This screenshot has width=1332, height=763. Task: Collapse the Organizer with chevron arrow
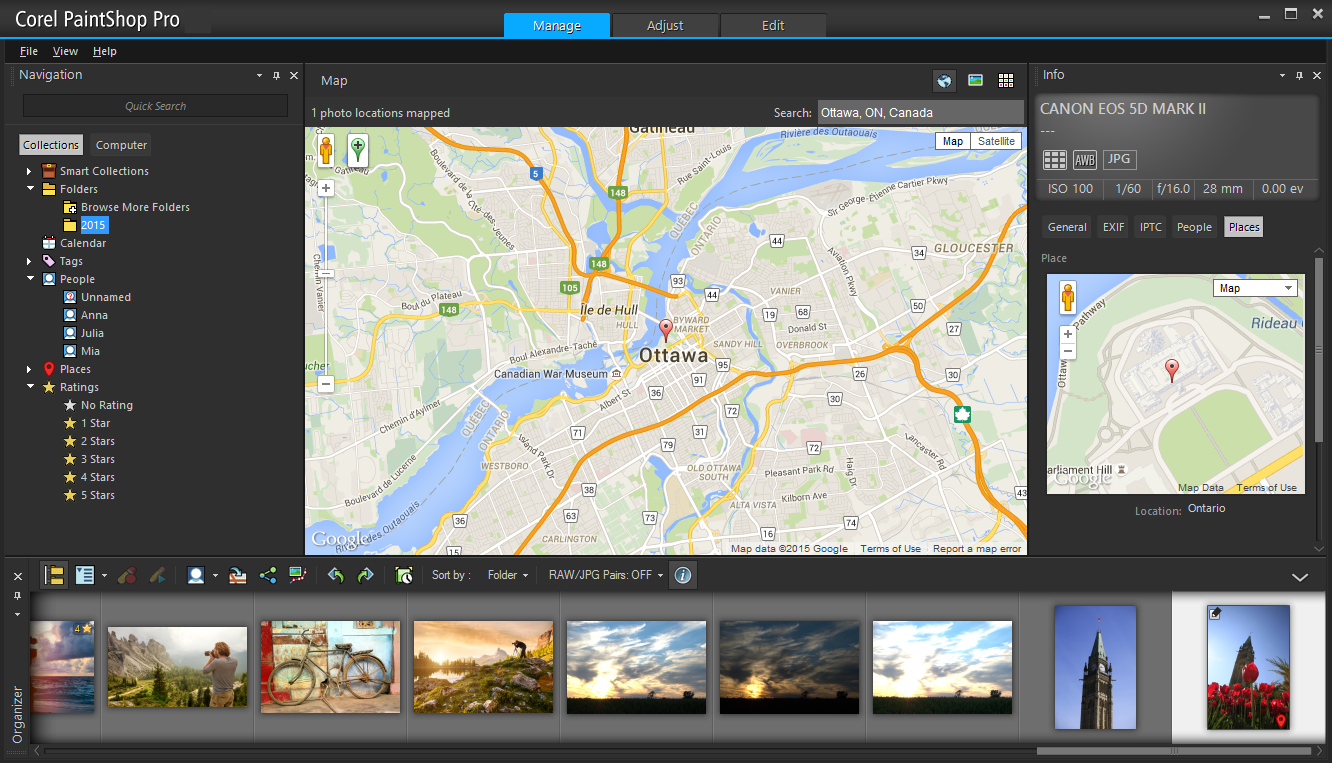1300,577
